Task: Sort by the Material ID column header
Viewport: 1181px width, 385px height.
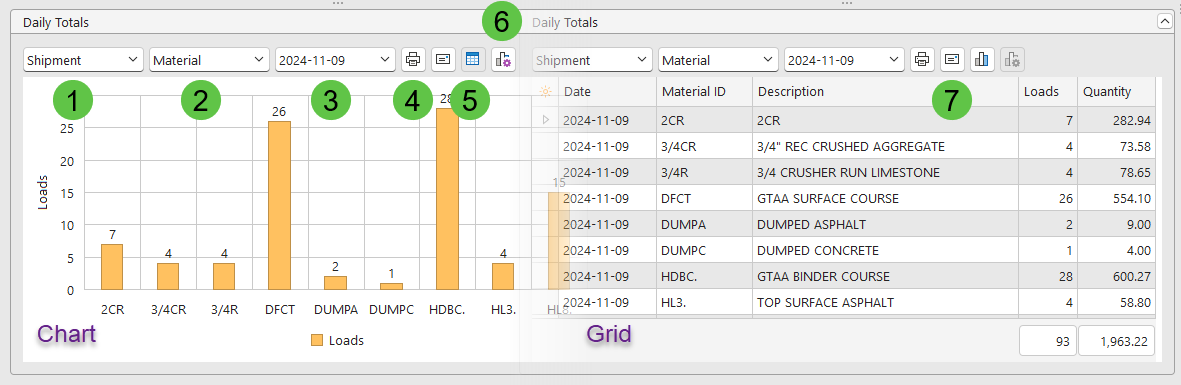Action: click(704, 92)
